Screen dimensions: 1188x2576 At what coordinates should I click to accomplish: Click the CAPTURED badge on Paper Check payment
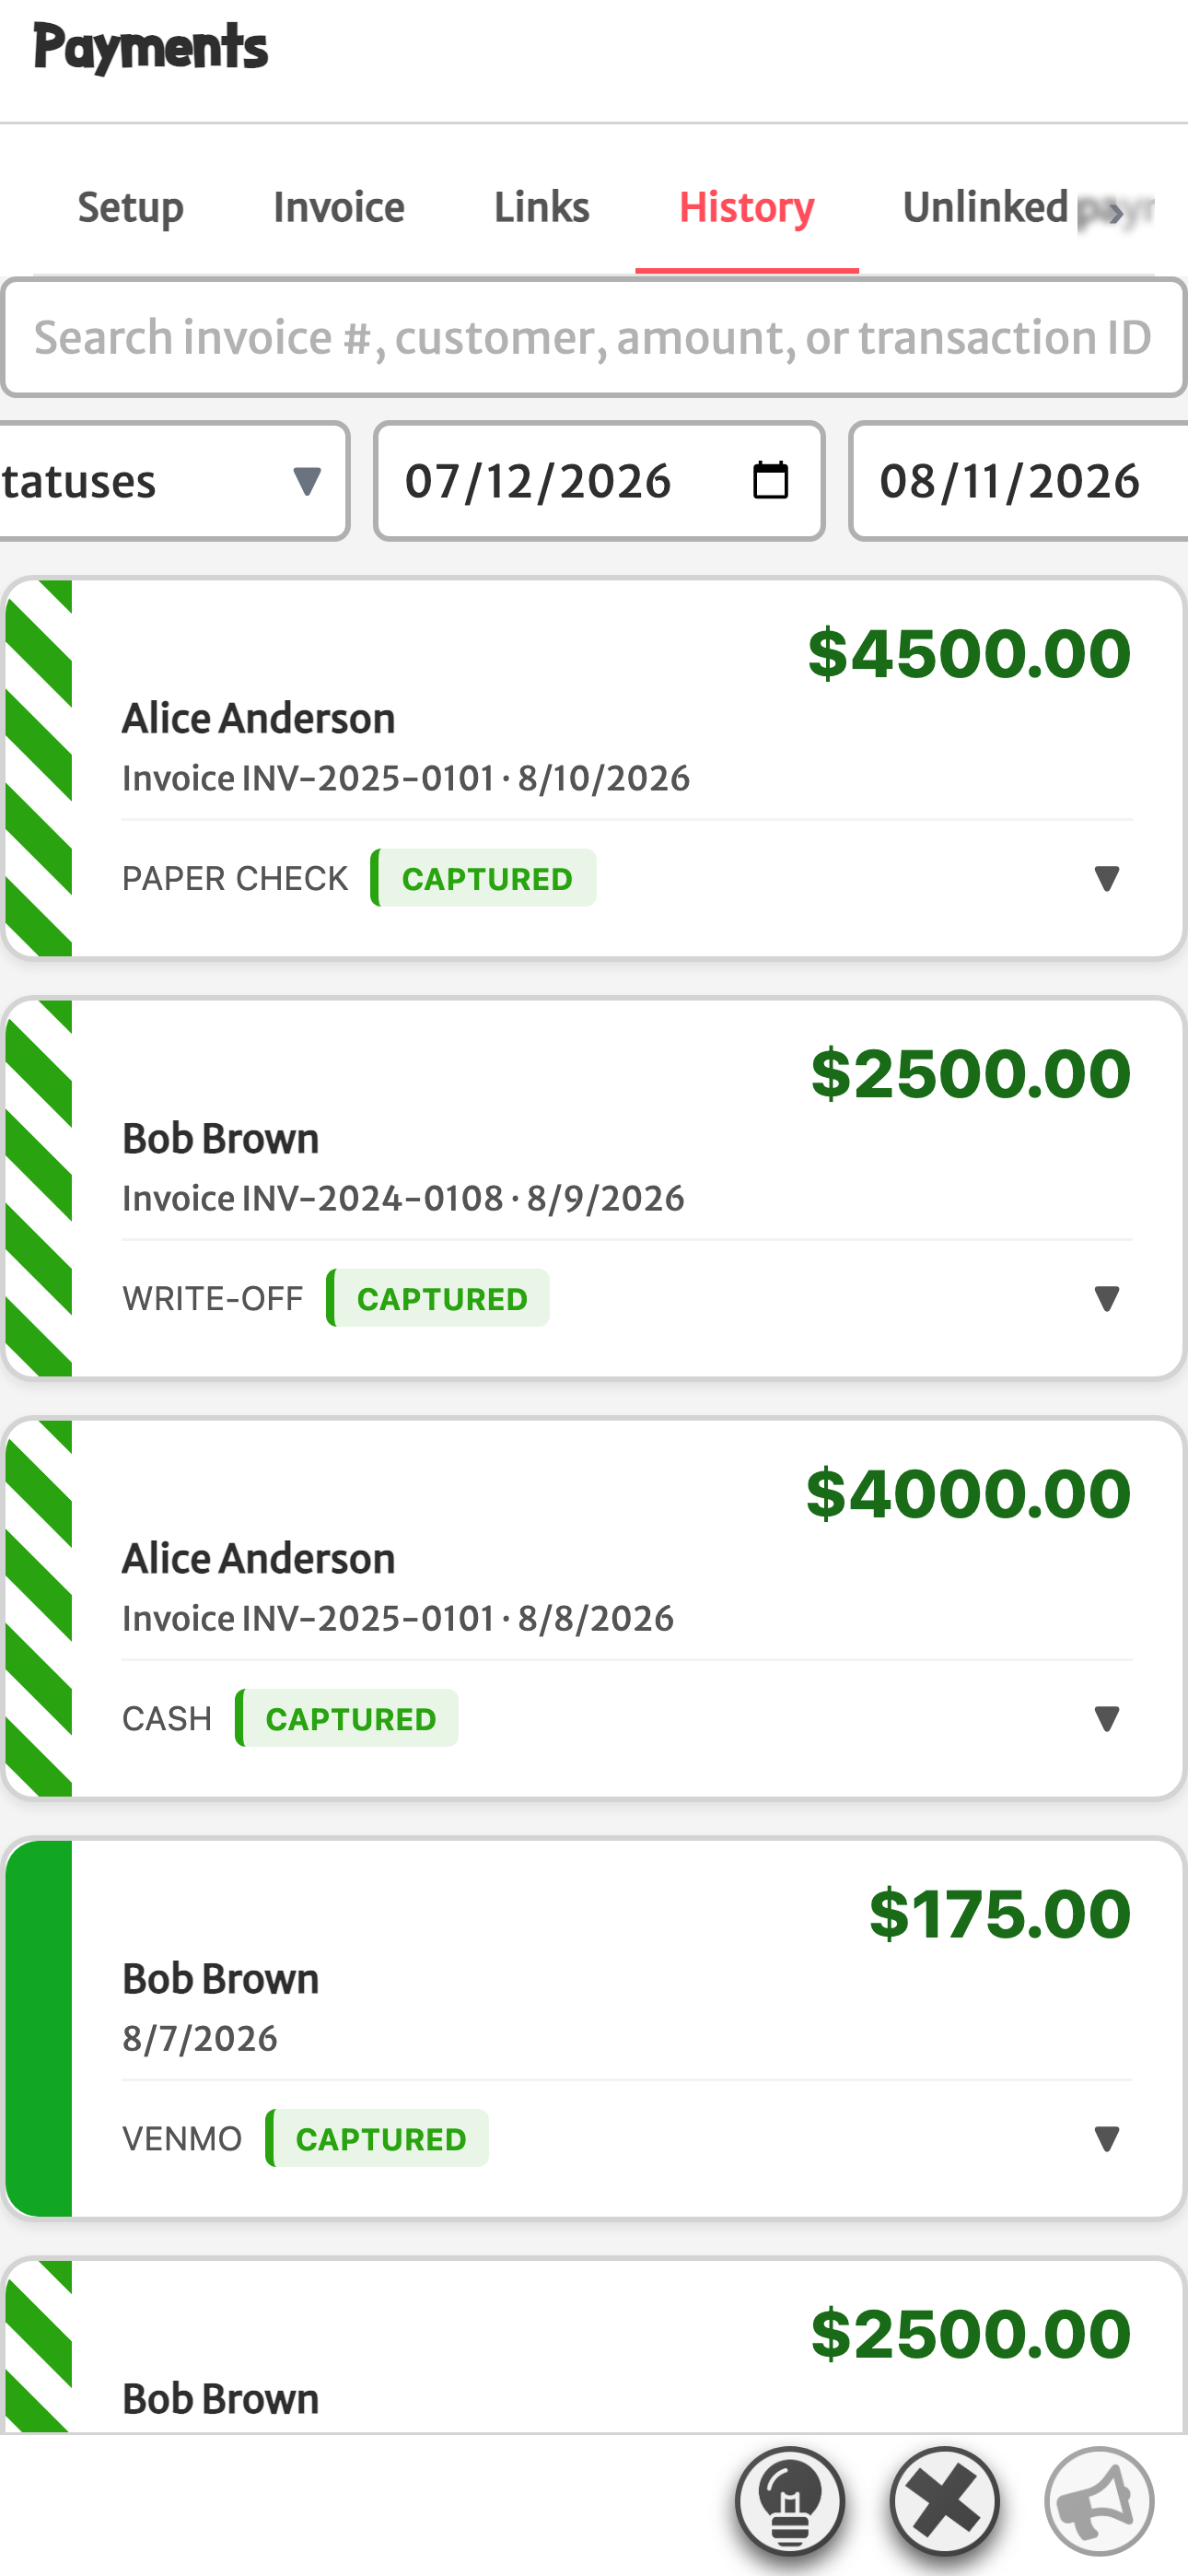coord(484,878)
